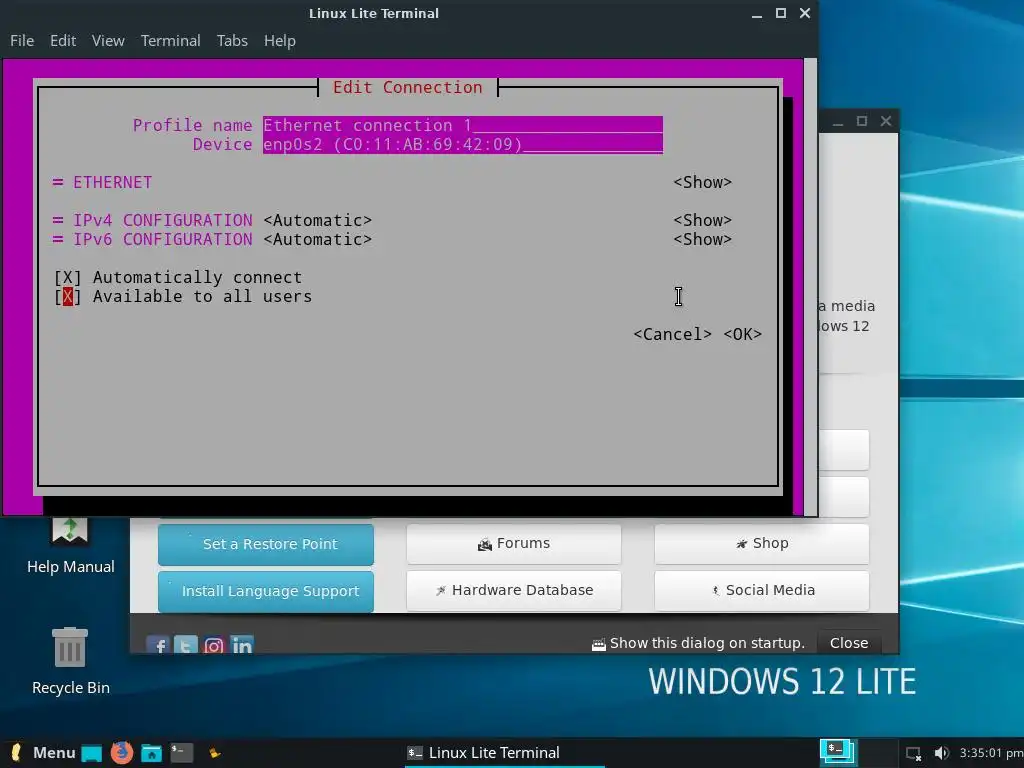
Task: Open the Menu start button
Action: (43, 753)
